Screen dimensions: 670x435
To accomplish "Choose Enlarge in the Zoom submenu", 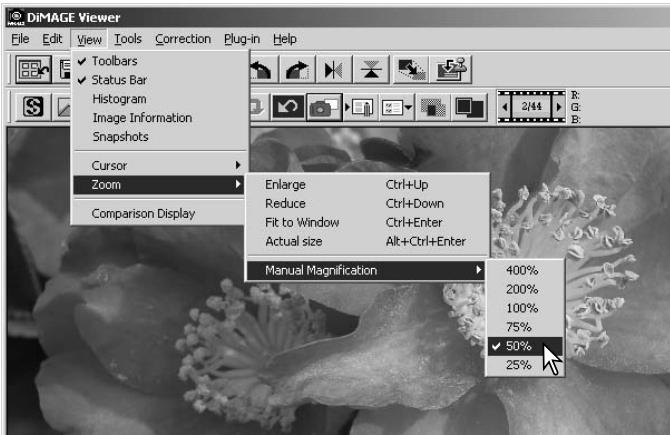I will (367, 185).
